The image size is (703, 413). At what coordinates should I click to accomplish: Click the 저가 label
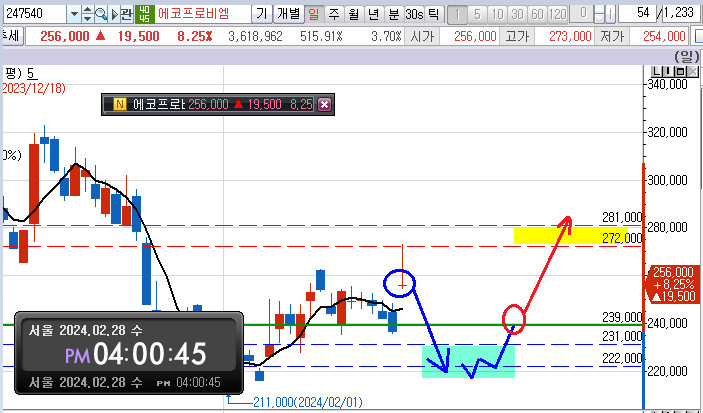click(612, 36)
